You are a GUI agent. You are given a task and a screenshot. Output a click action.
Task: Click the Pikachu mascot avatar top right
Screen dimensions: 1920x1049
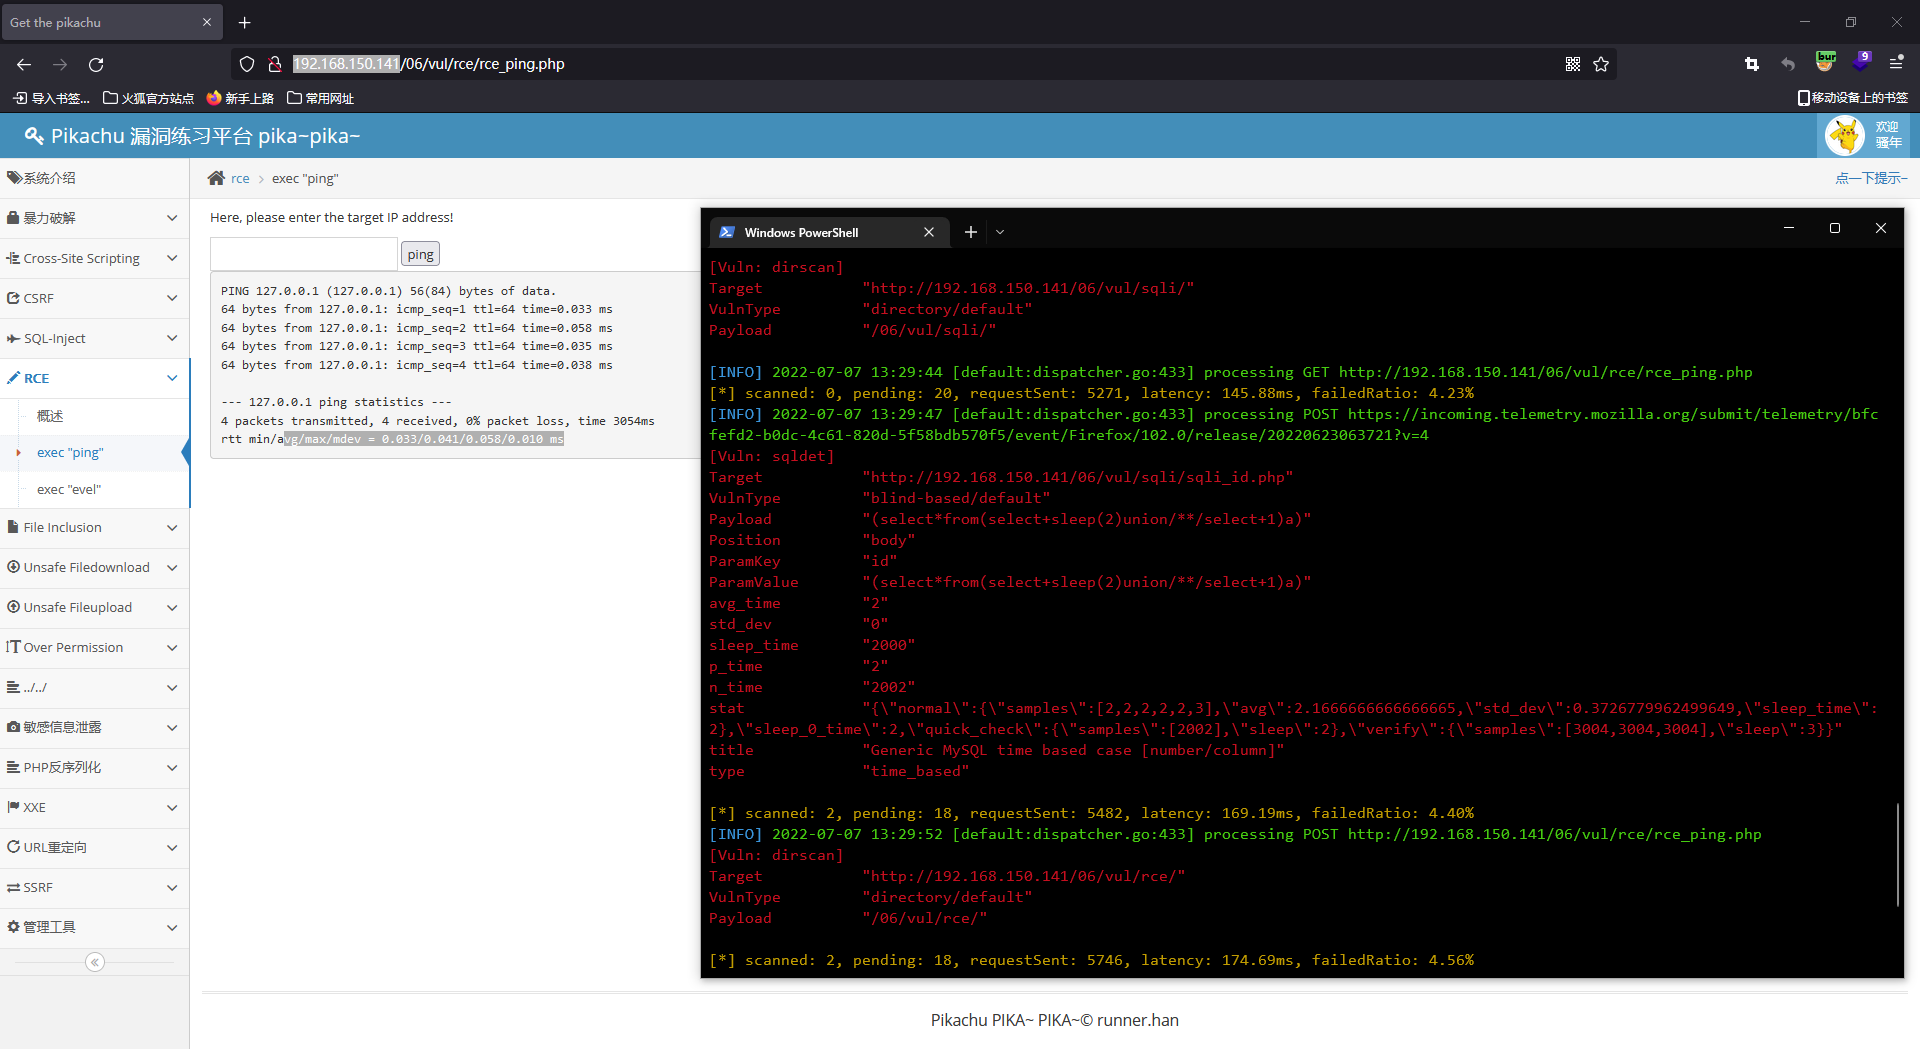tap(1845, 135)
